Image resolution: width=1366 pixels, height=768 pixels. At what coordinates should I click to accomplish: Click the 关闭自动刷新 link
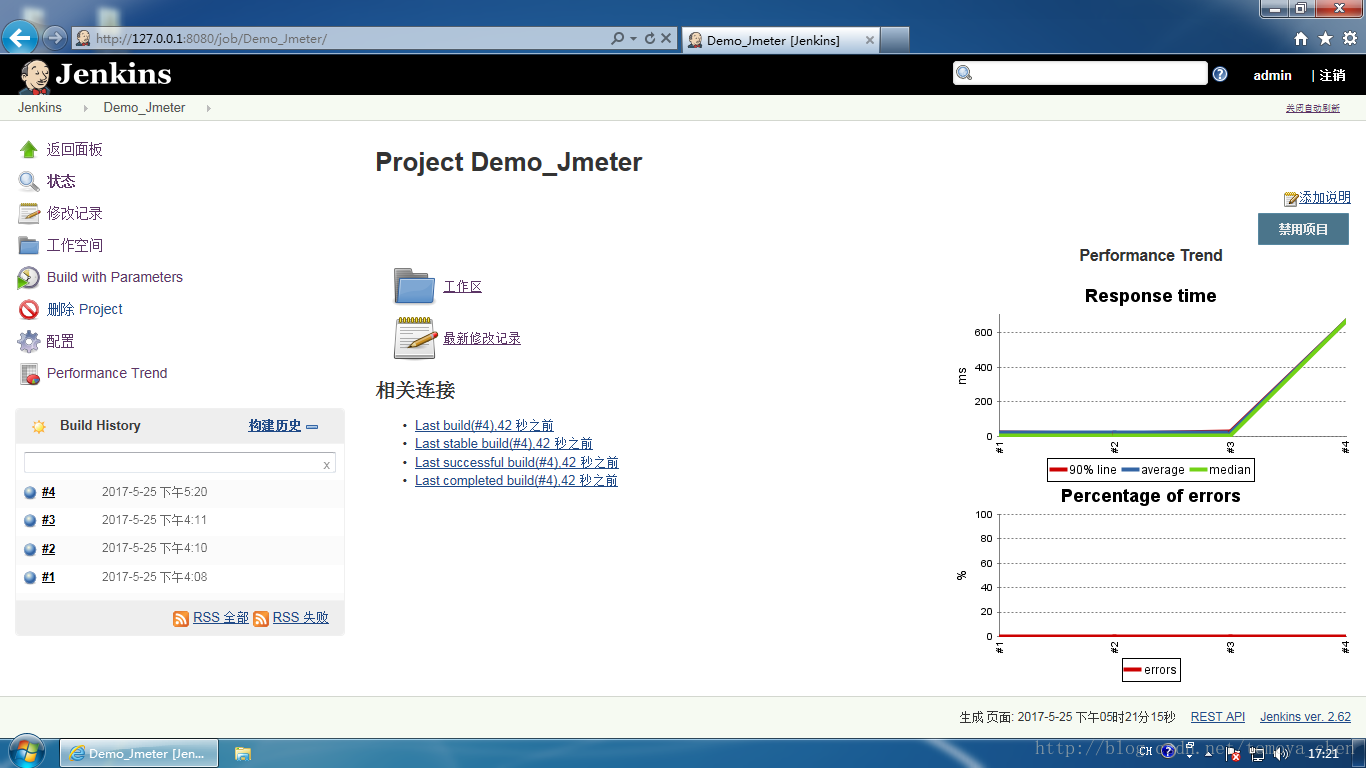tap(1313, 108)
